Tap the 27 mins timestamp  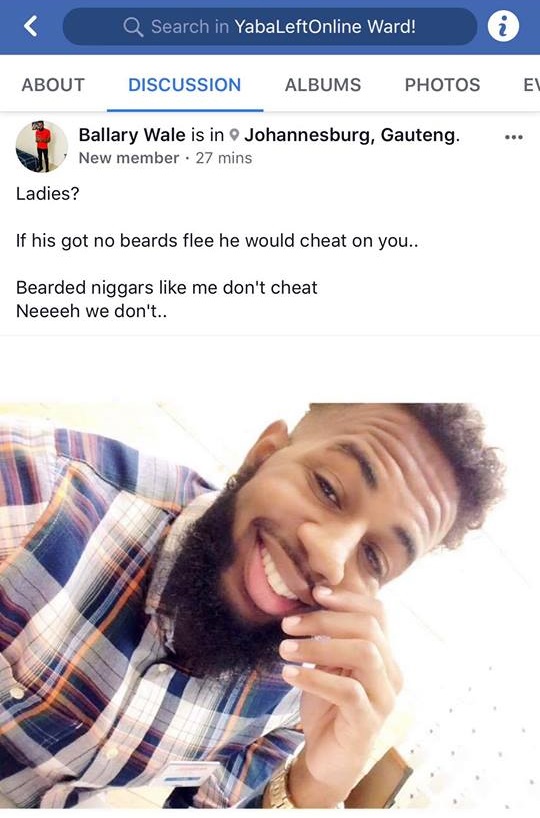pyautogui.click(x=224, y=158)
